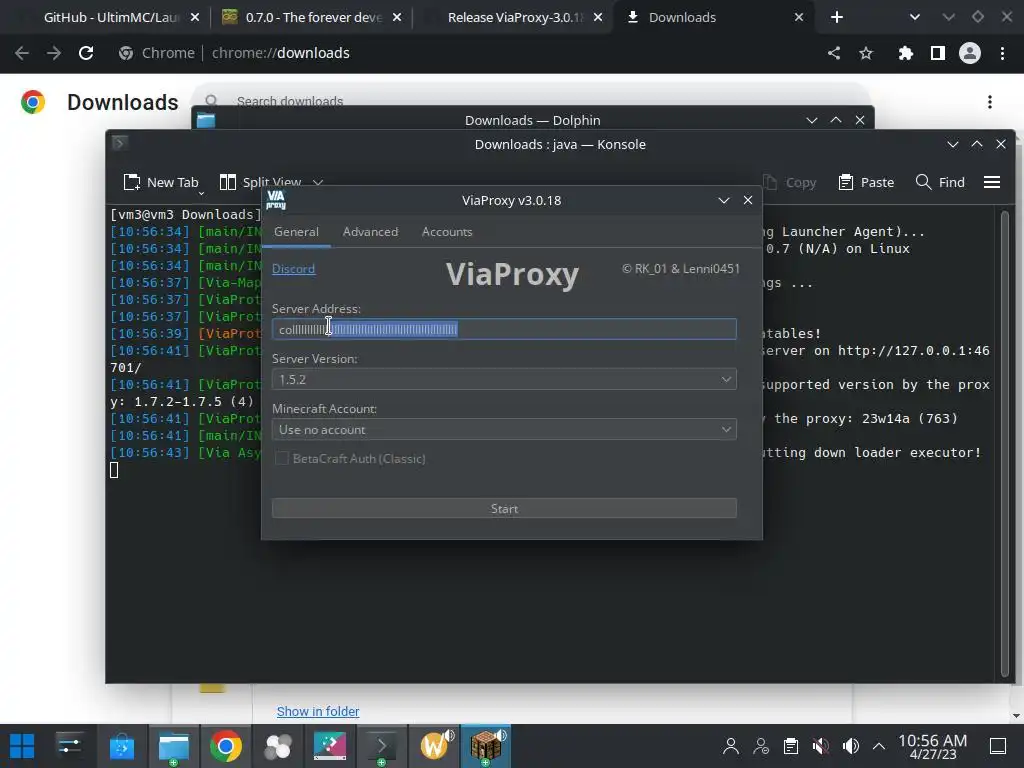This screenshot has width=1024, height=768.
Task: Expand hidden system tray icons arrow
Action: 879,746
